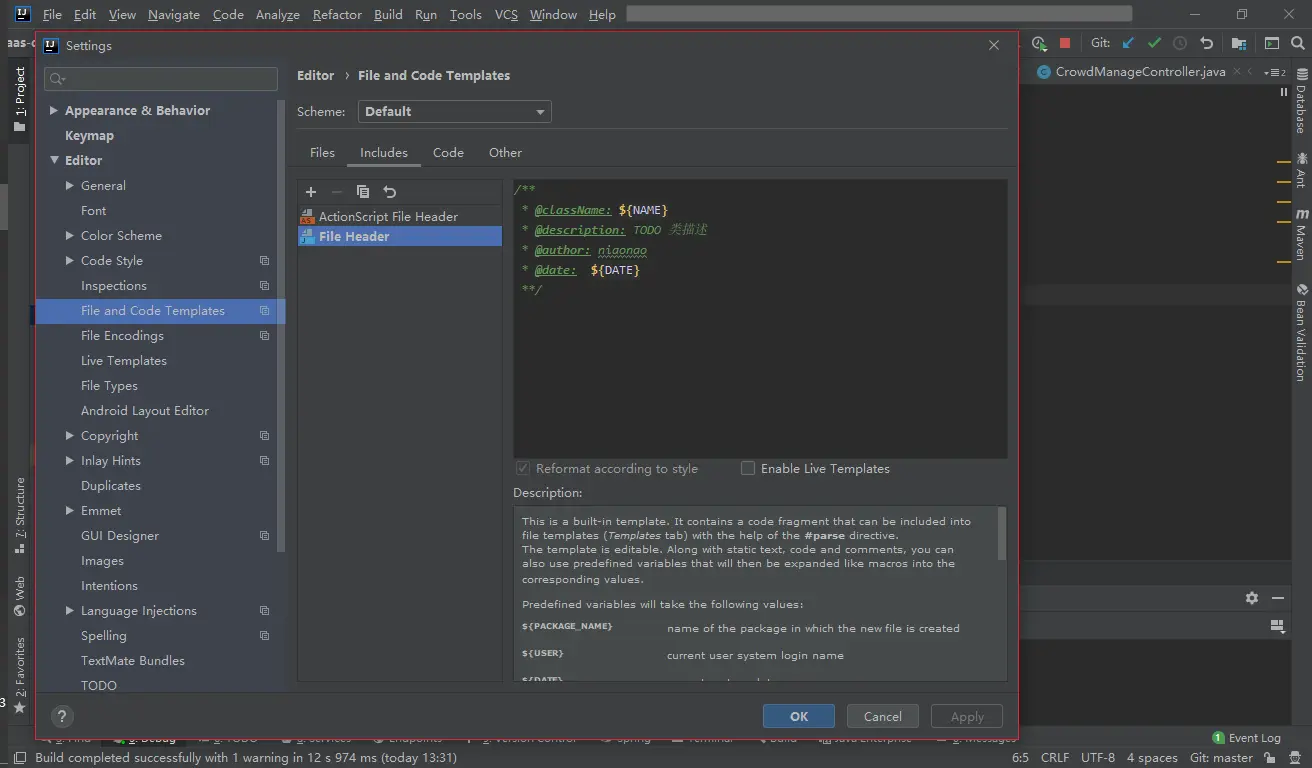Click OK to save settings
Image resolution: width=1312 pixels, height=768 pixels.
(799, 716)
